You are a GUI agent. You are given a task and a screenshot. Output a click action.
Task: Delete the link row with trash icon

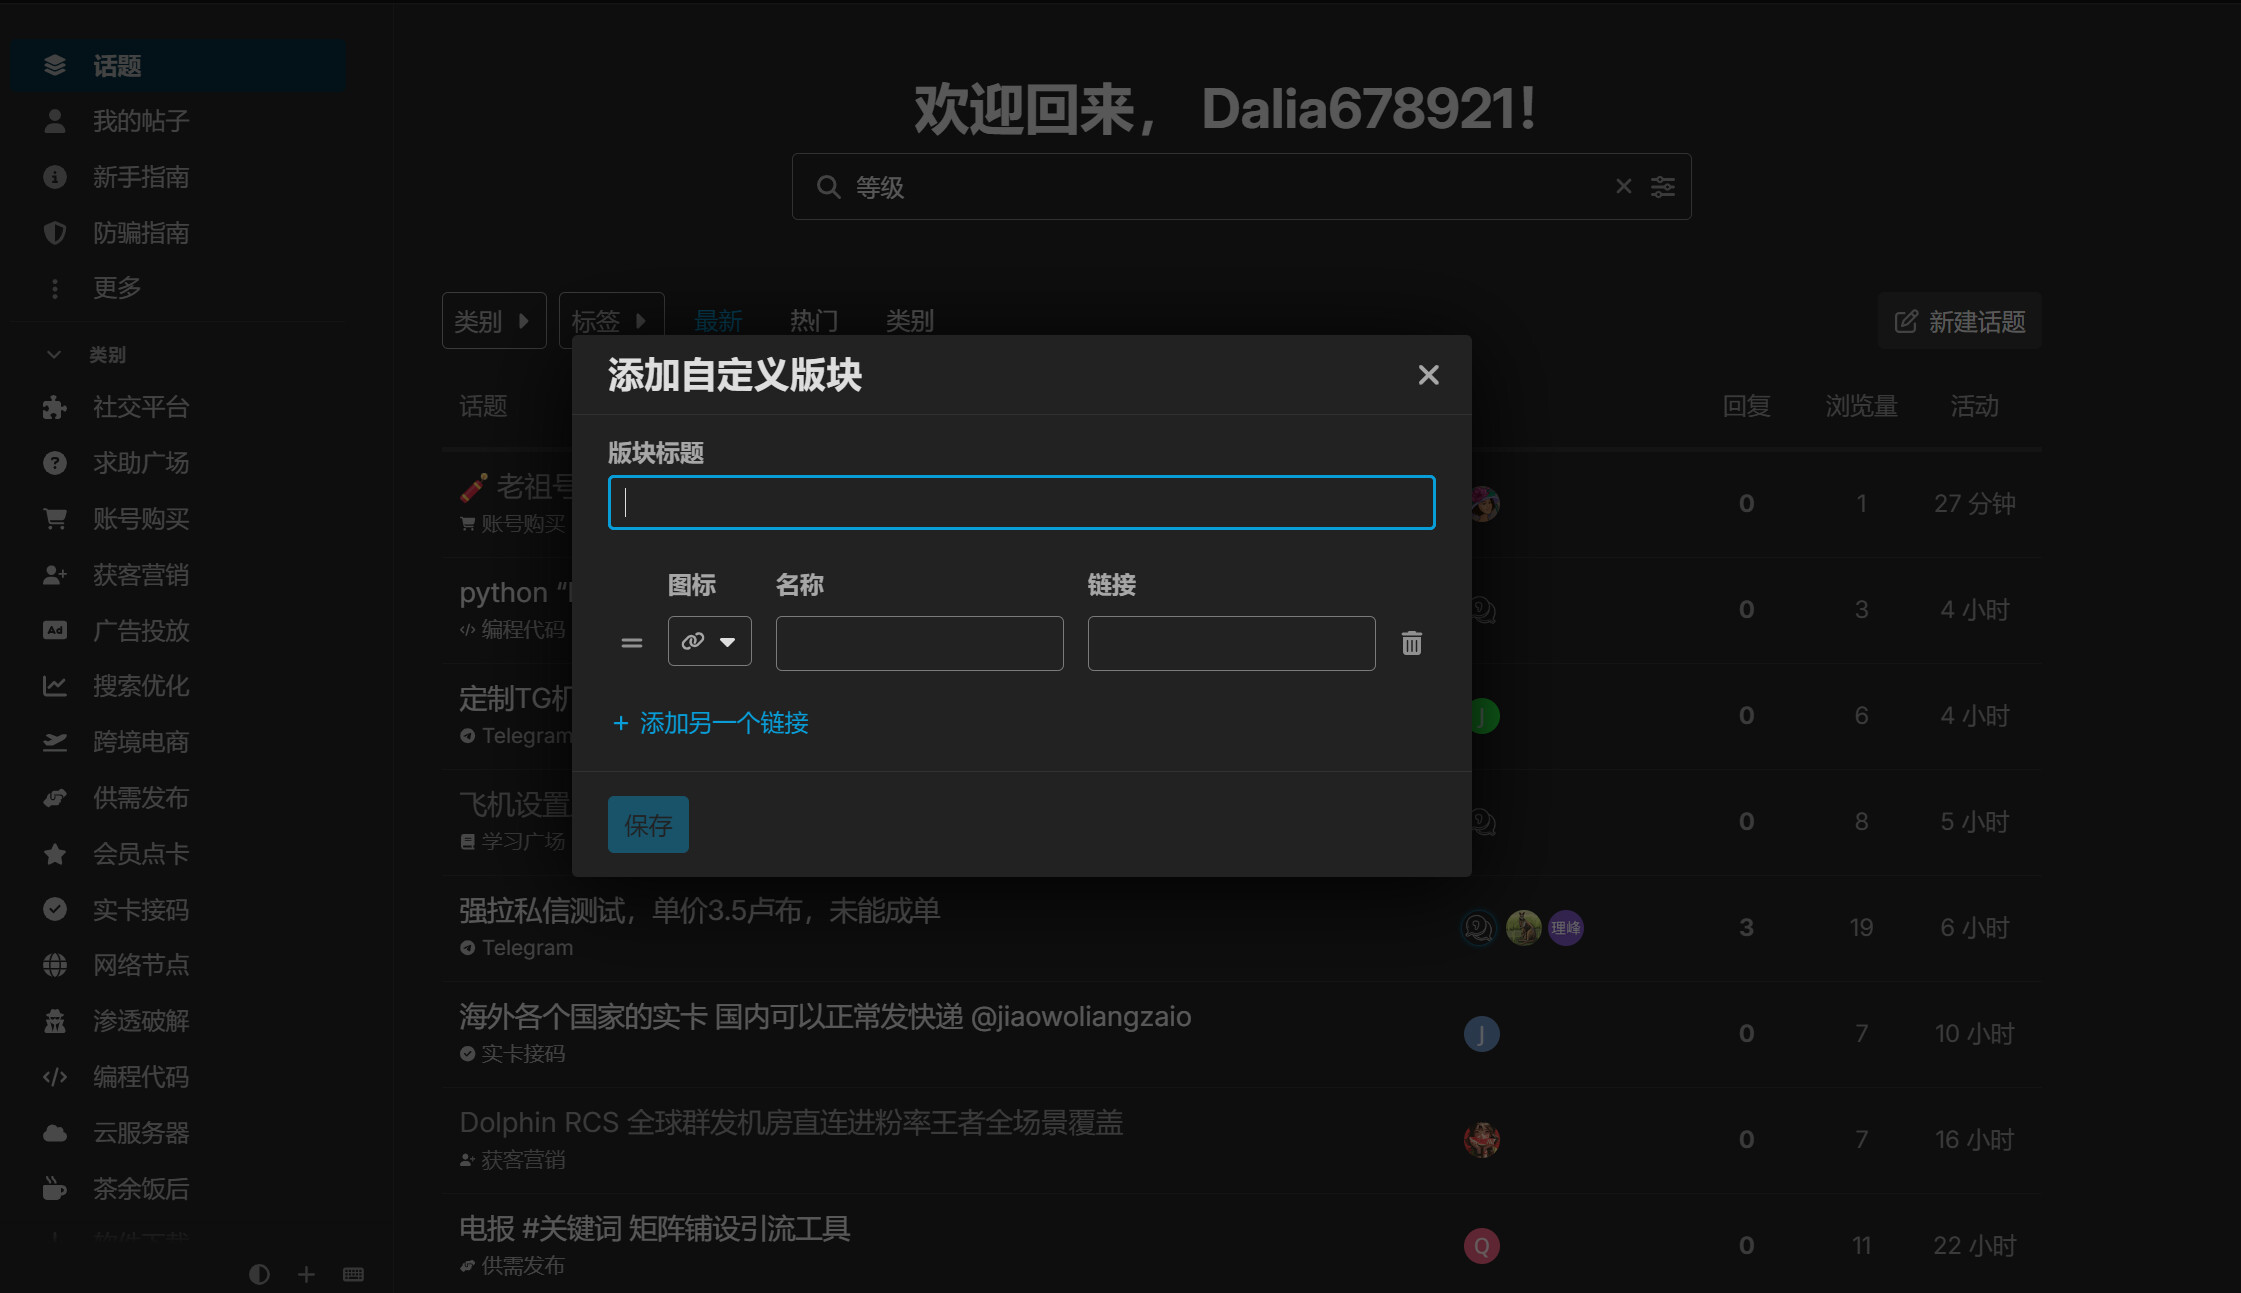pos(1411,643)
